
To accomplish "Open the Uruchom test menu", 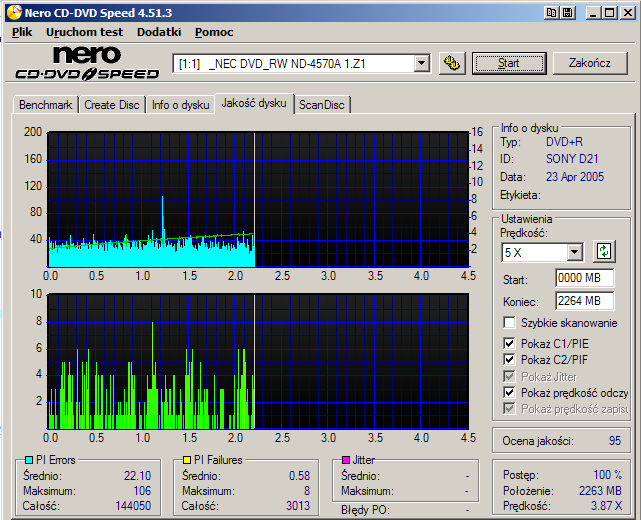I will 84,32.
